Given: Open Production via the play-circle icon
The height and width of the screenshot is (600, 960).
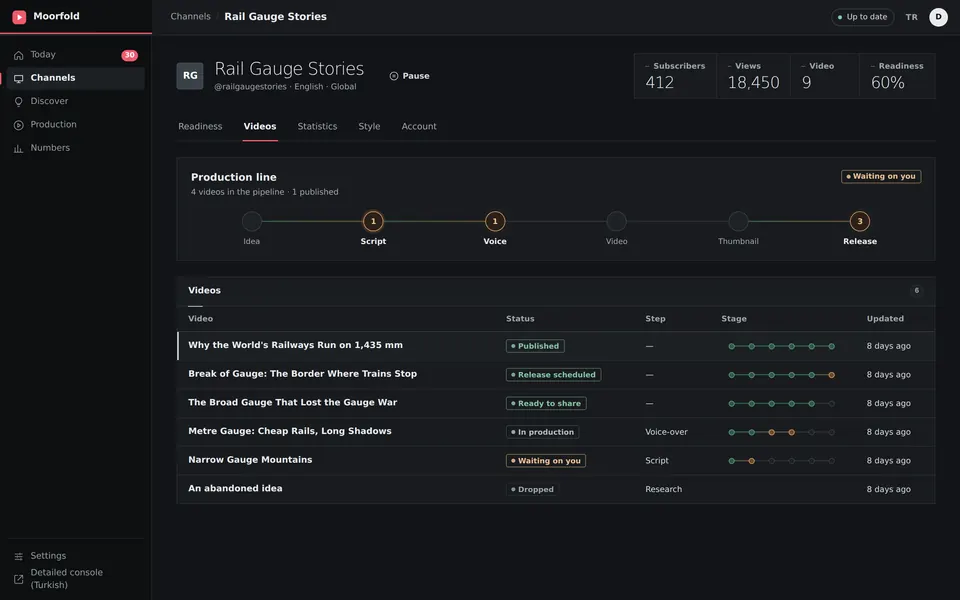Looking at the screenshot, I should click(x=18, y=125).
